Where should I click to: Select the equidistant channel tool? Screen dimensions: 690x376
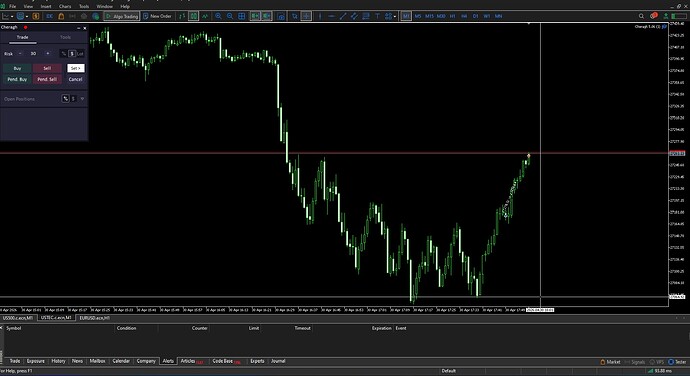(354, 16)
